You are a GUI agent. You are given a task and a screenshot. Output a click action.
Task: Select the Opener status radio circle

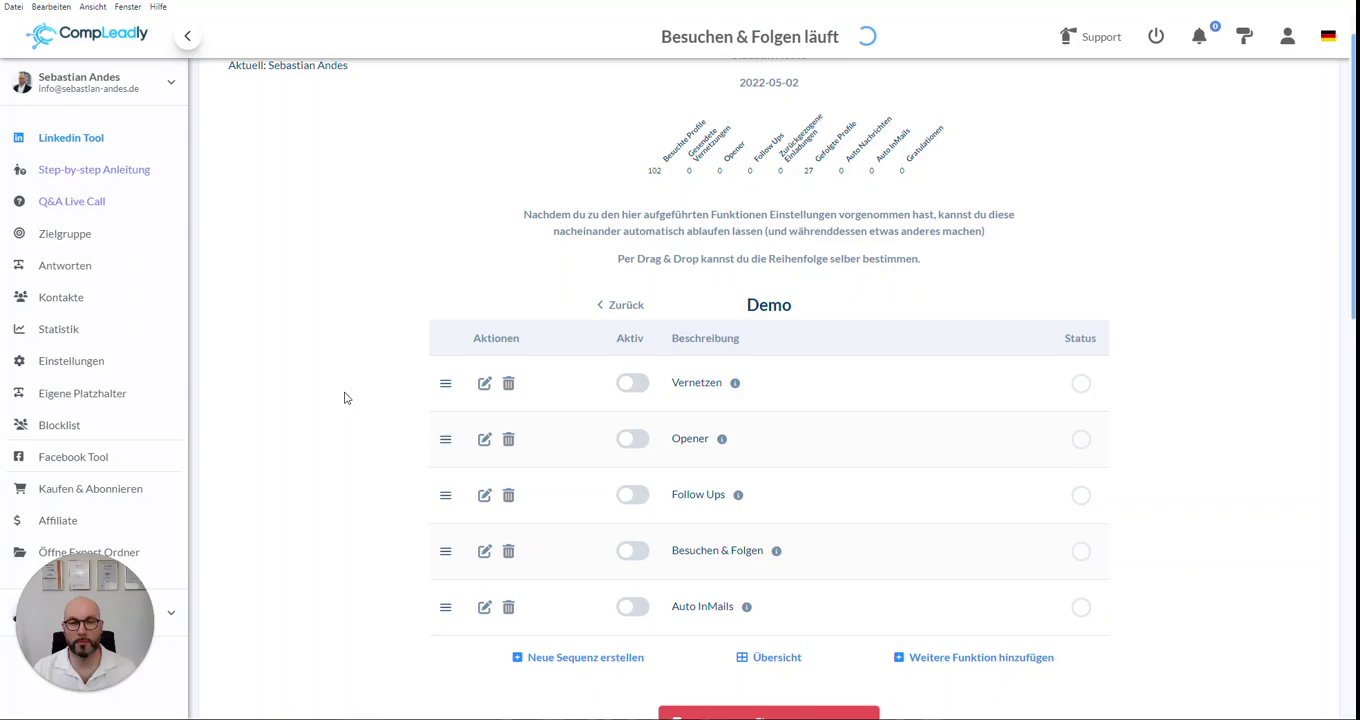(1081, 439)
